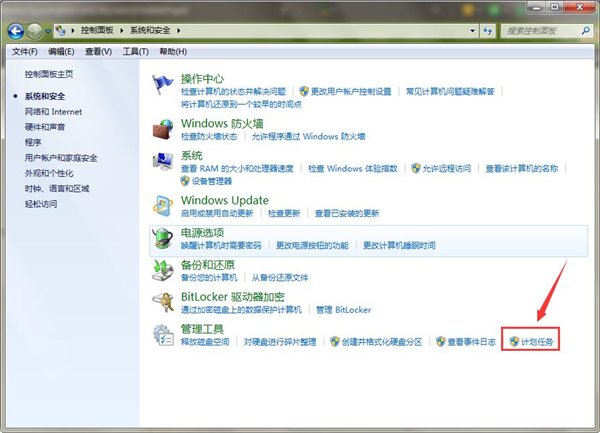Click the Windows 防火墙 firewall icon

pos(163,130)
